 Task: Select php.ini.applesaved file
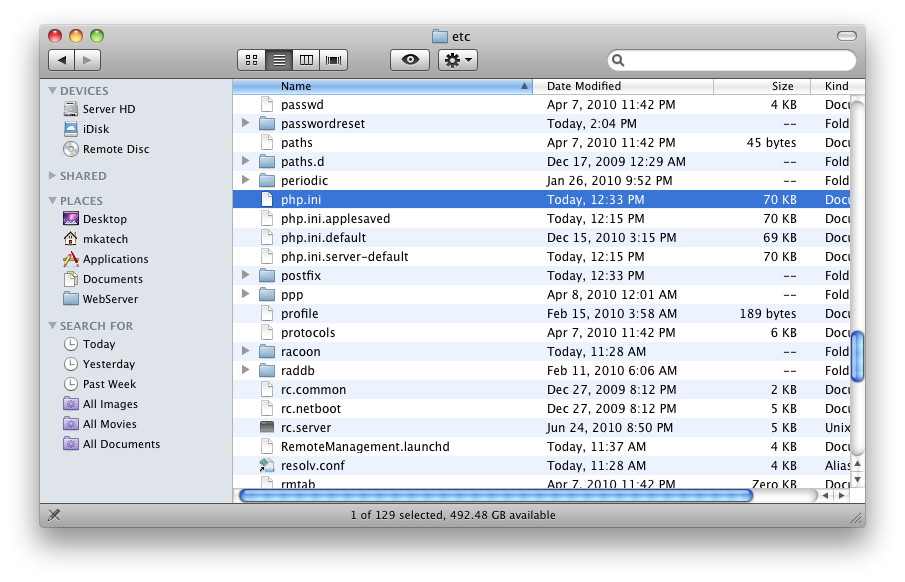[541, 218]
